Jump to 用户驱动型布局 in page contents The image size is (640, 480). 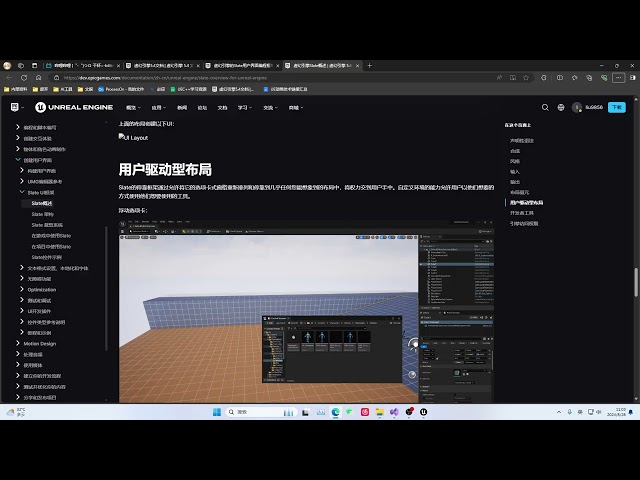click(526, 202)
